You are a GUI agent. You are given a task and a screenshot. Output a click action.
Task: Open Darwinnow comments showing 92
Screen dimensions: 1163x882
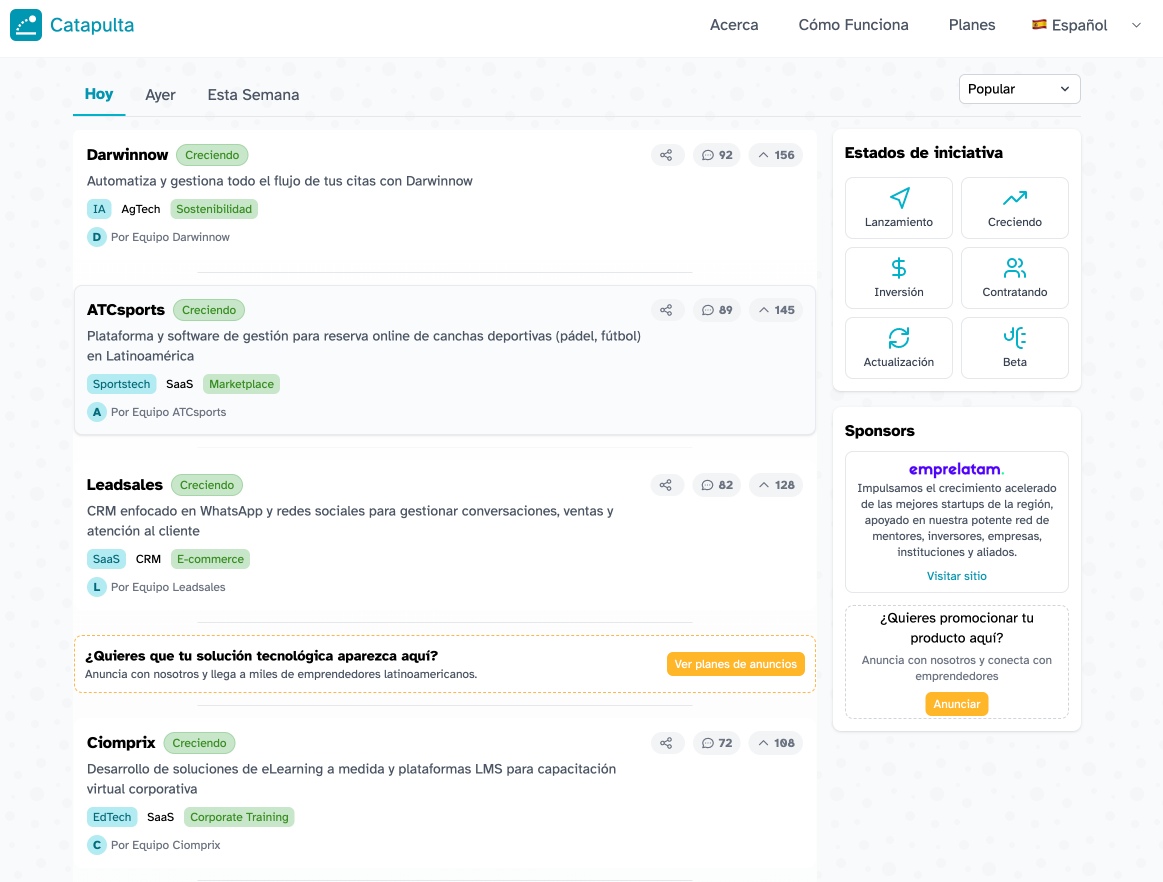click(x=716, y=155)
